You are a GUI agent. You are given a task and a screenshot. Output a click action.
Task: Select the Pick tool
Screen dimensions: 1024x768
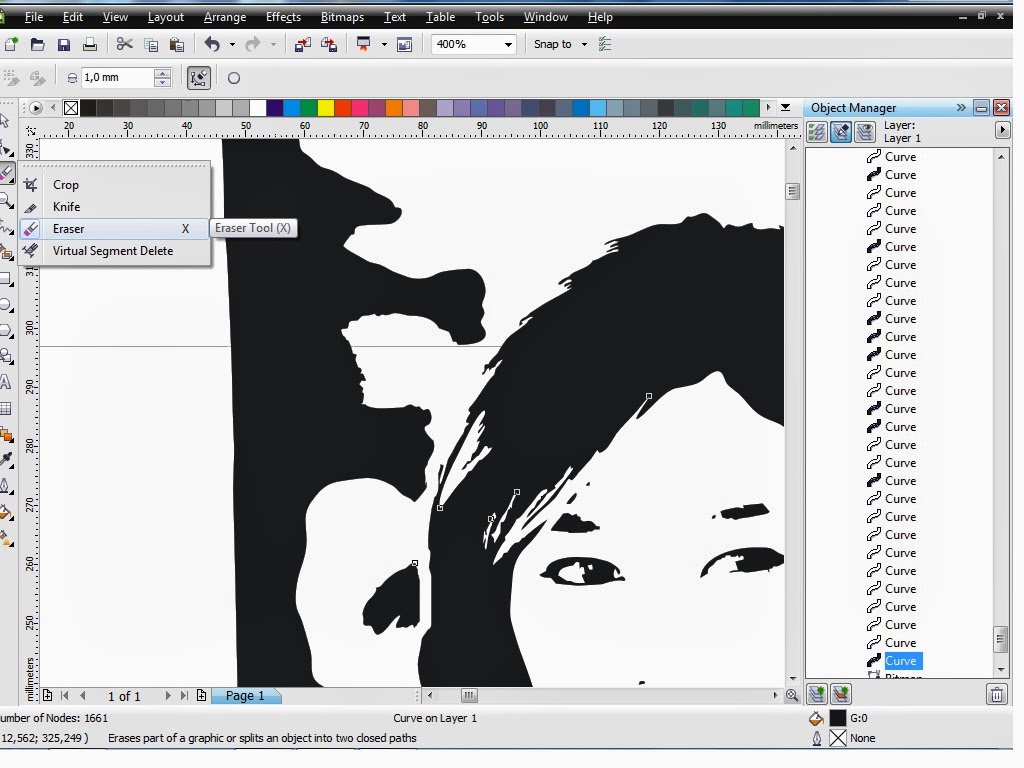tap(9, 120)
